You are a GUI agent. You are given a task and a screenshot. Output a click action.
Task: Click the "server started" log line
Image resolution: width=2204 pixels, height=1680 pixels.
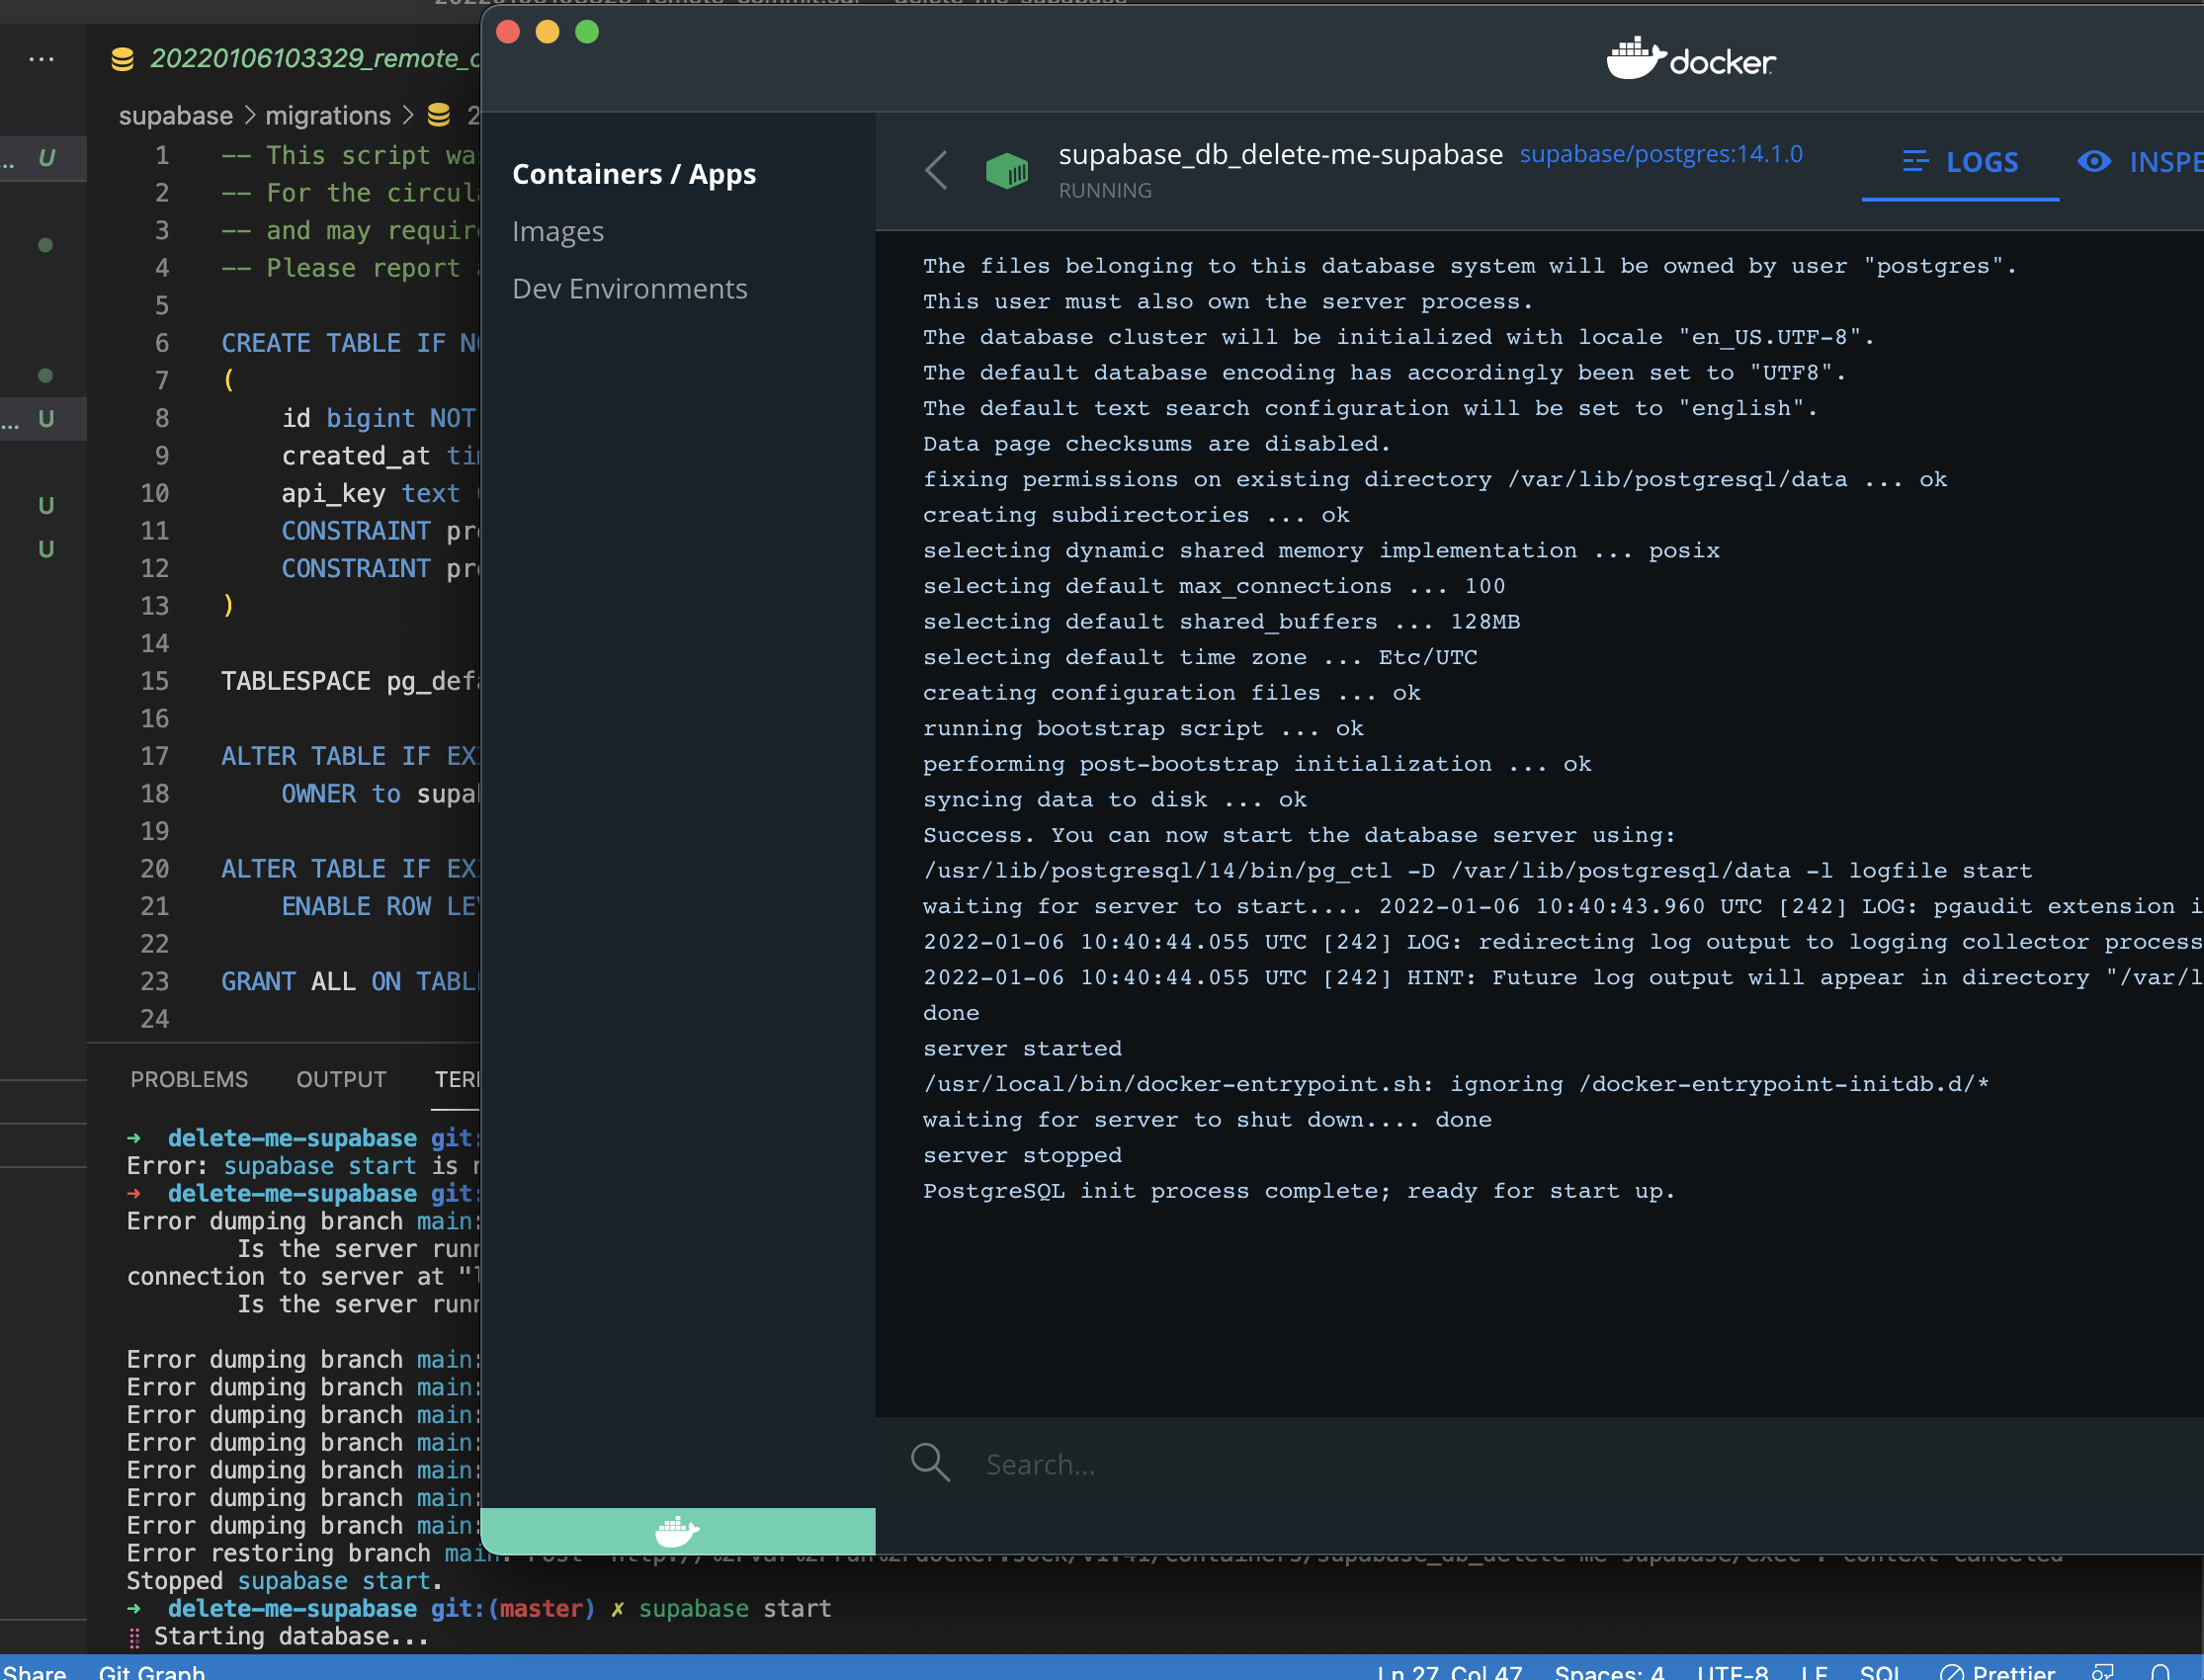(1022, 1048)
